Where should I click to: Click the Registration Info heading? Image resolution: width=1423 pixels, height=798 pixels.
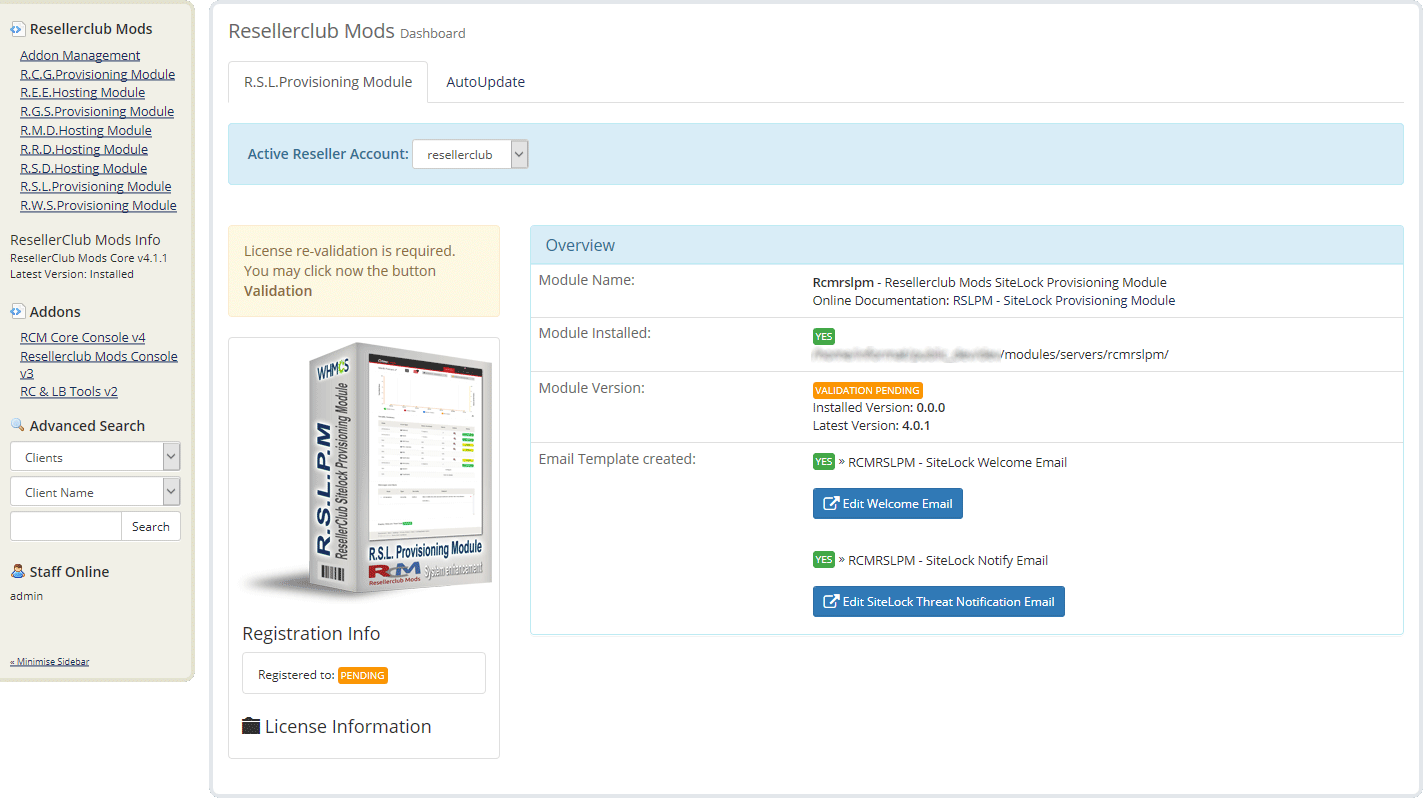click(311, 633)
